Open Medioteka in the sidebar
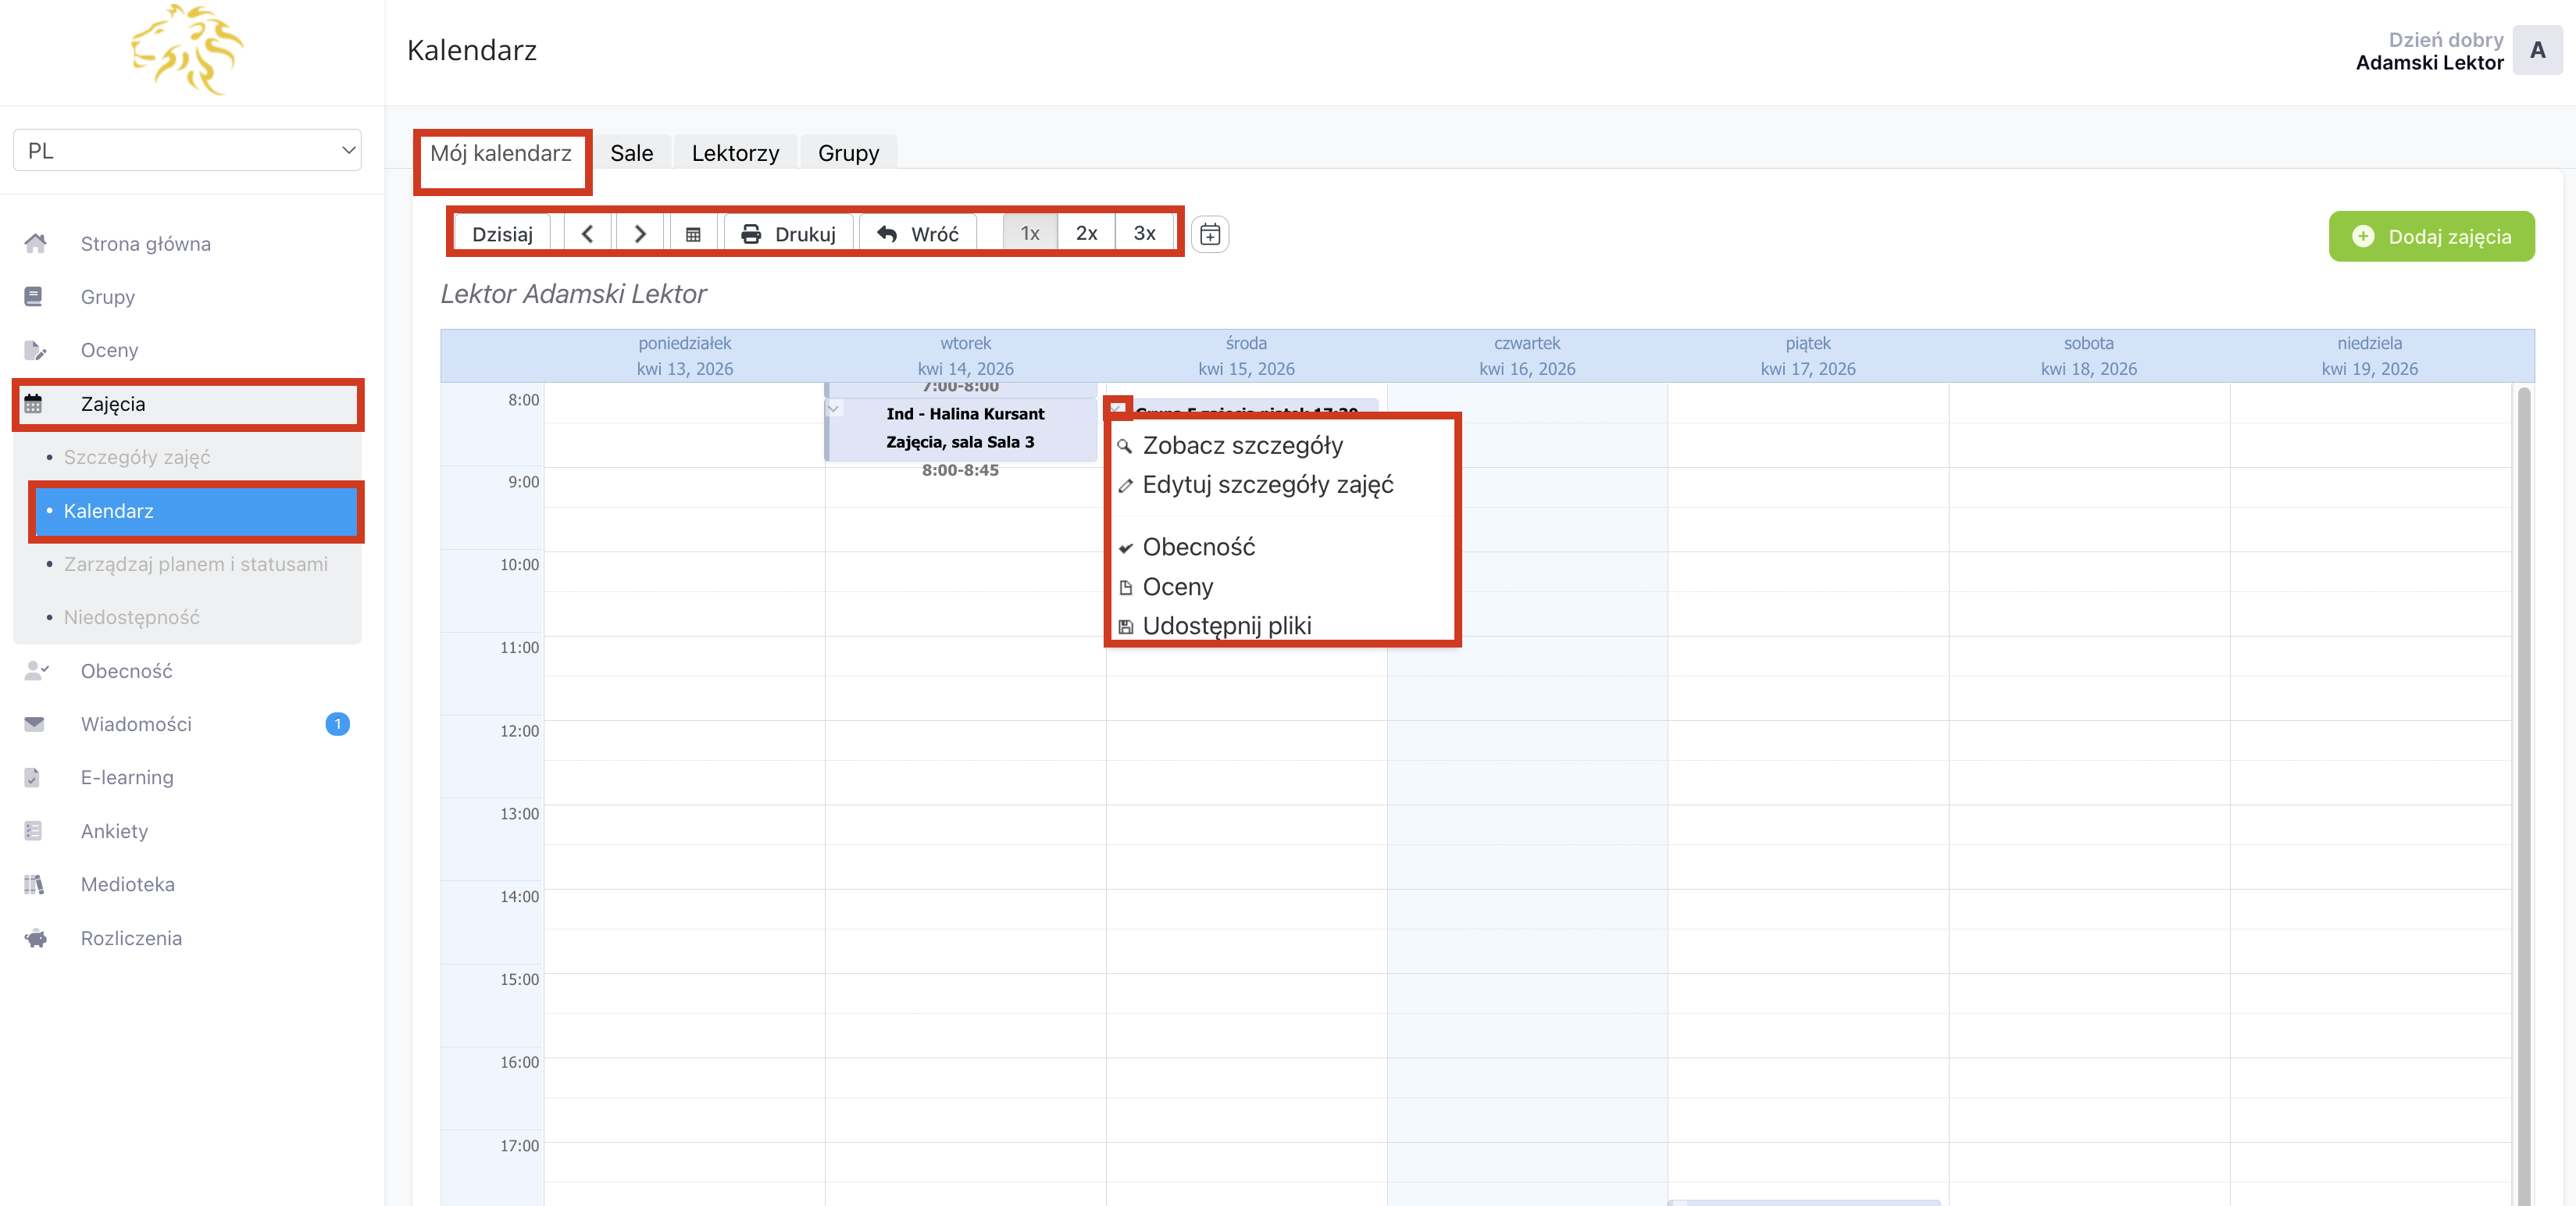 pyautogui.click(x=127, y=884)
